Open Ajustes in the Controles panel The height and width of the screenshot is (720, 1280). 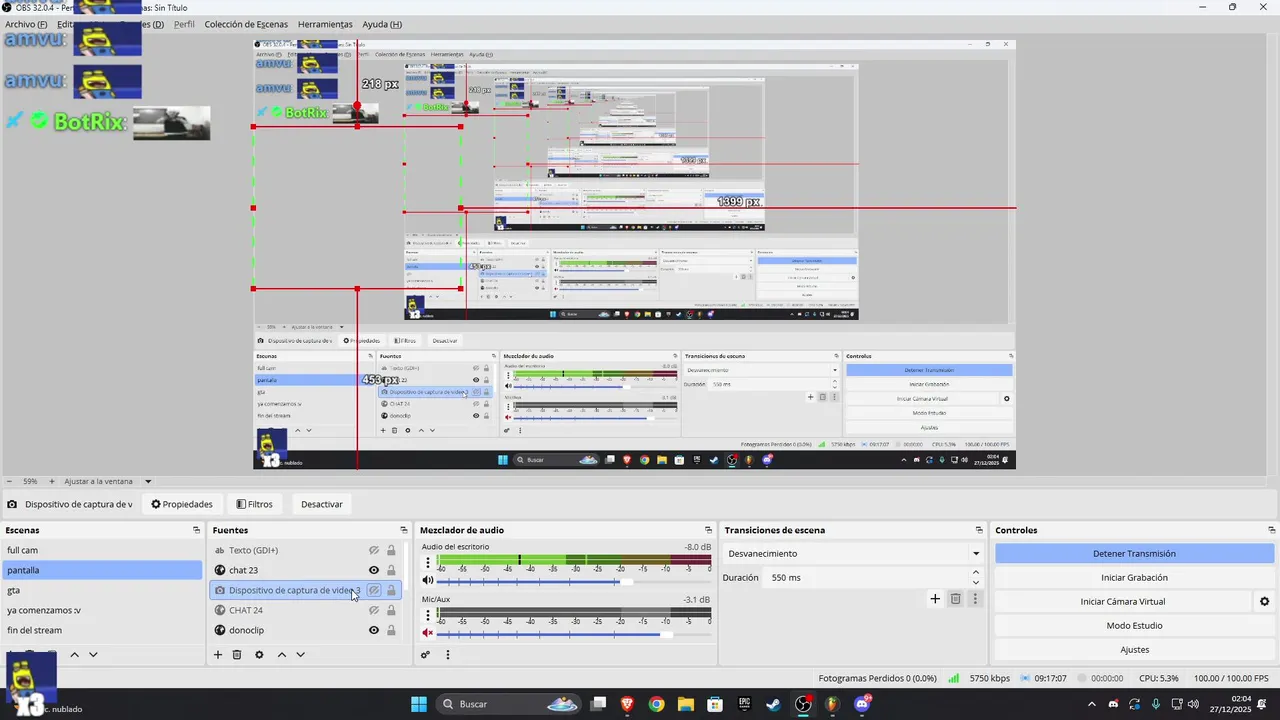coord(1134,649)
